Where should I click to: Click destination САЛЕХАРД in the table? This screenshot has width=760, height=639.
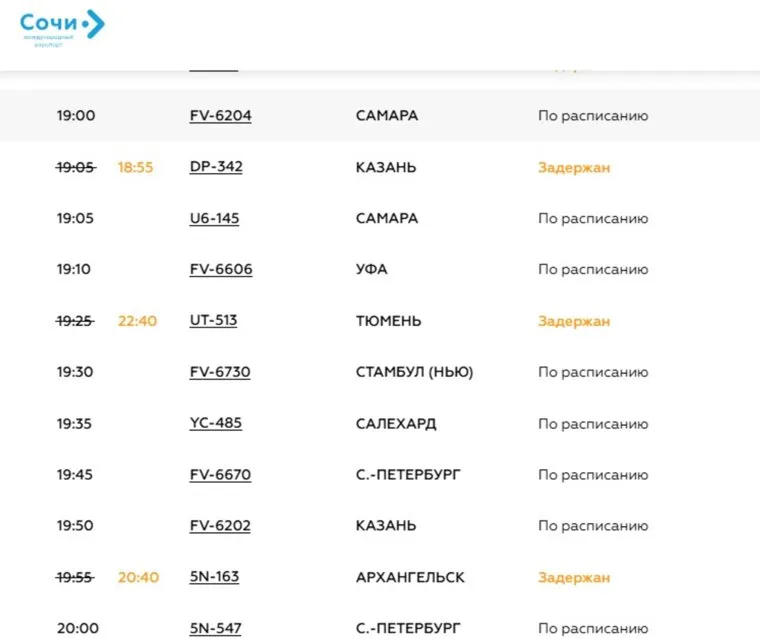click(x=396, y=423)
